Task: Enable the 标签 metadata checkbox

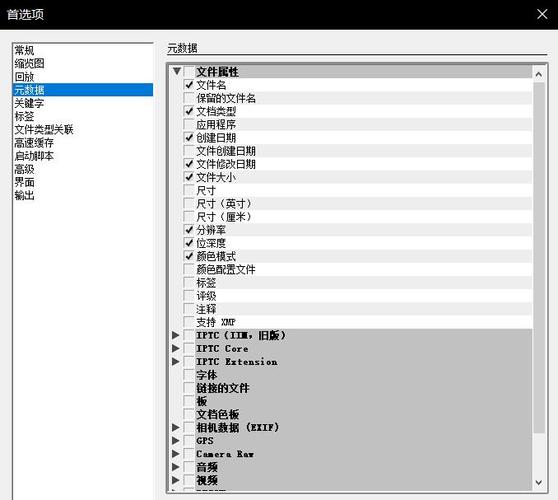Action: click(x=189, y=283)
